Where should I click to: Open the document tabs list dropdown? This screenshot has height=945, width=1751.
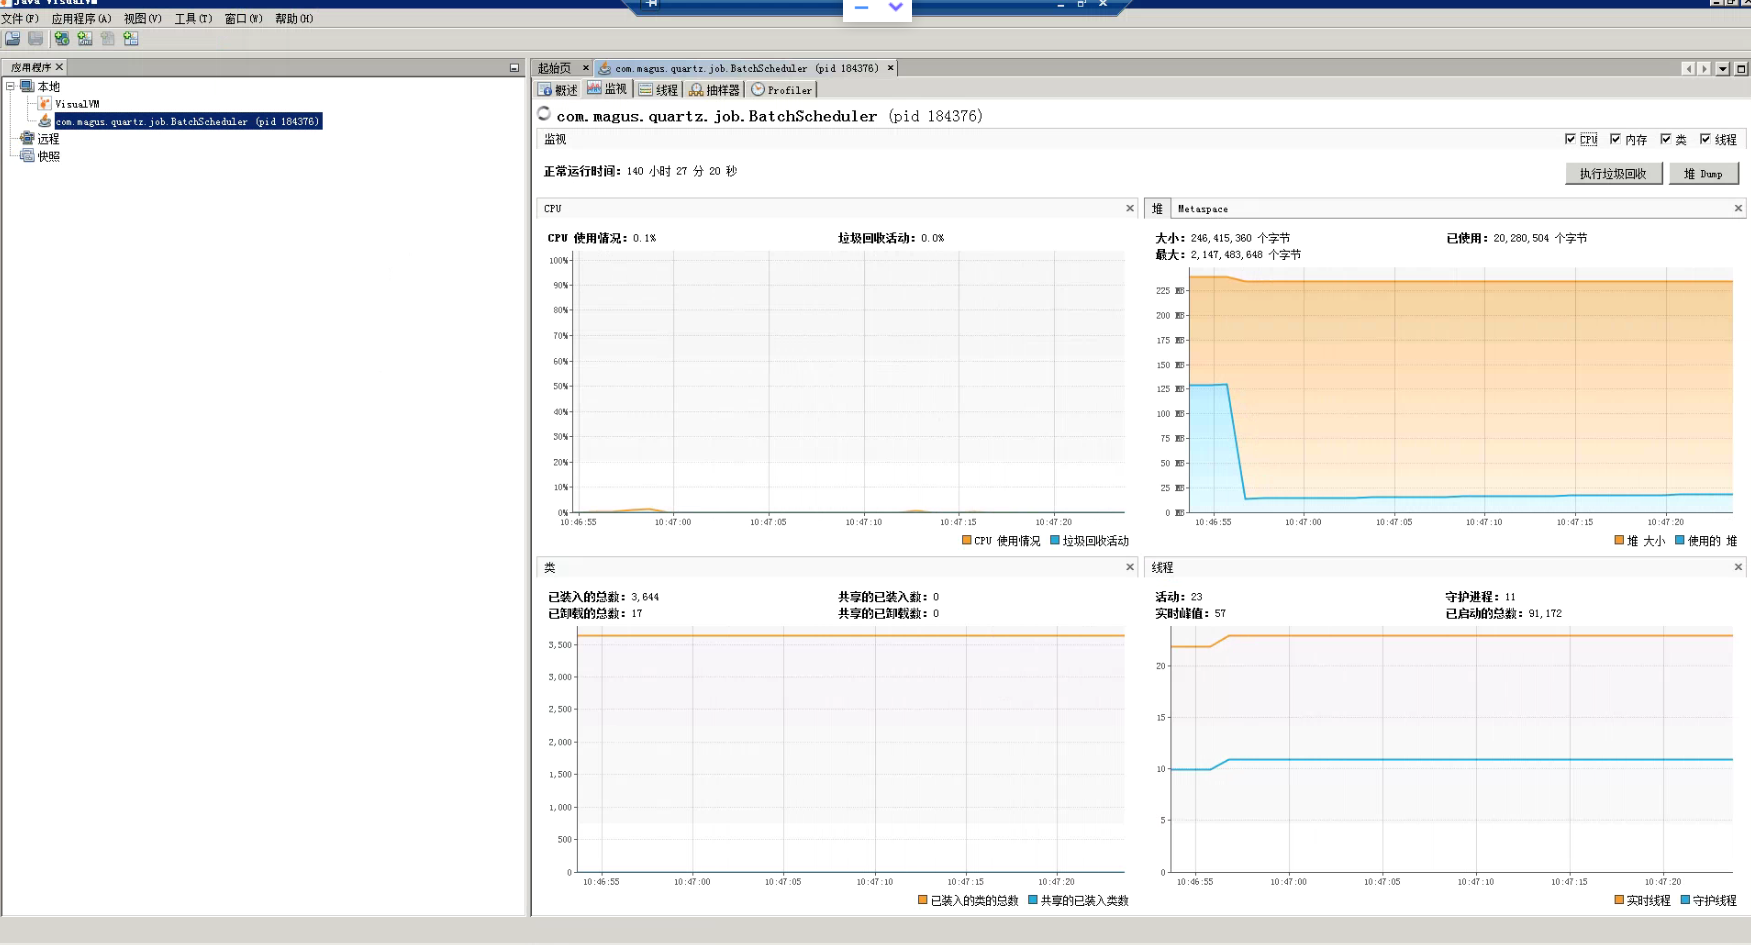(x=1722, y=69)
